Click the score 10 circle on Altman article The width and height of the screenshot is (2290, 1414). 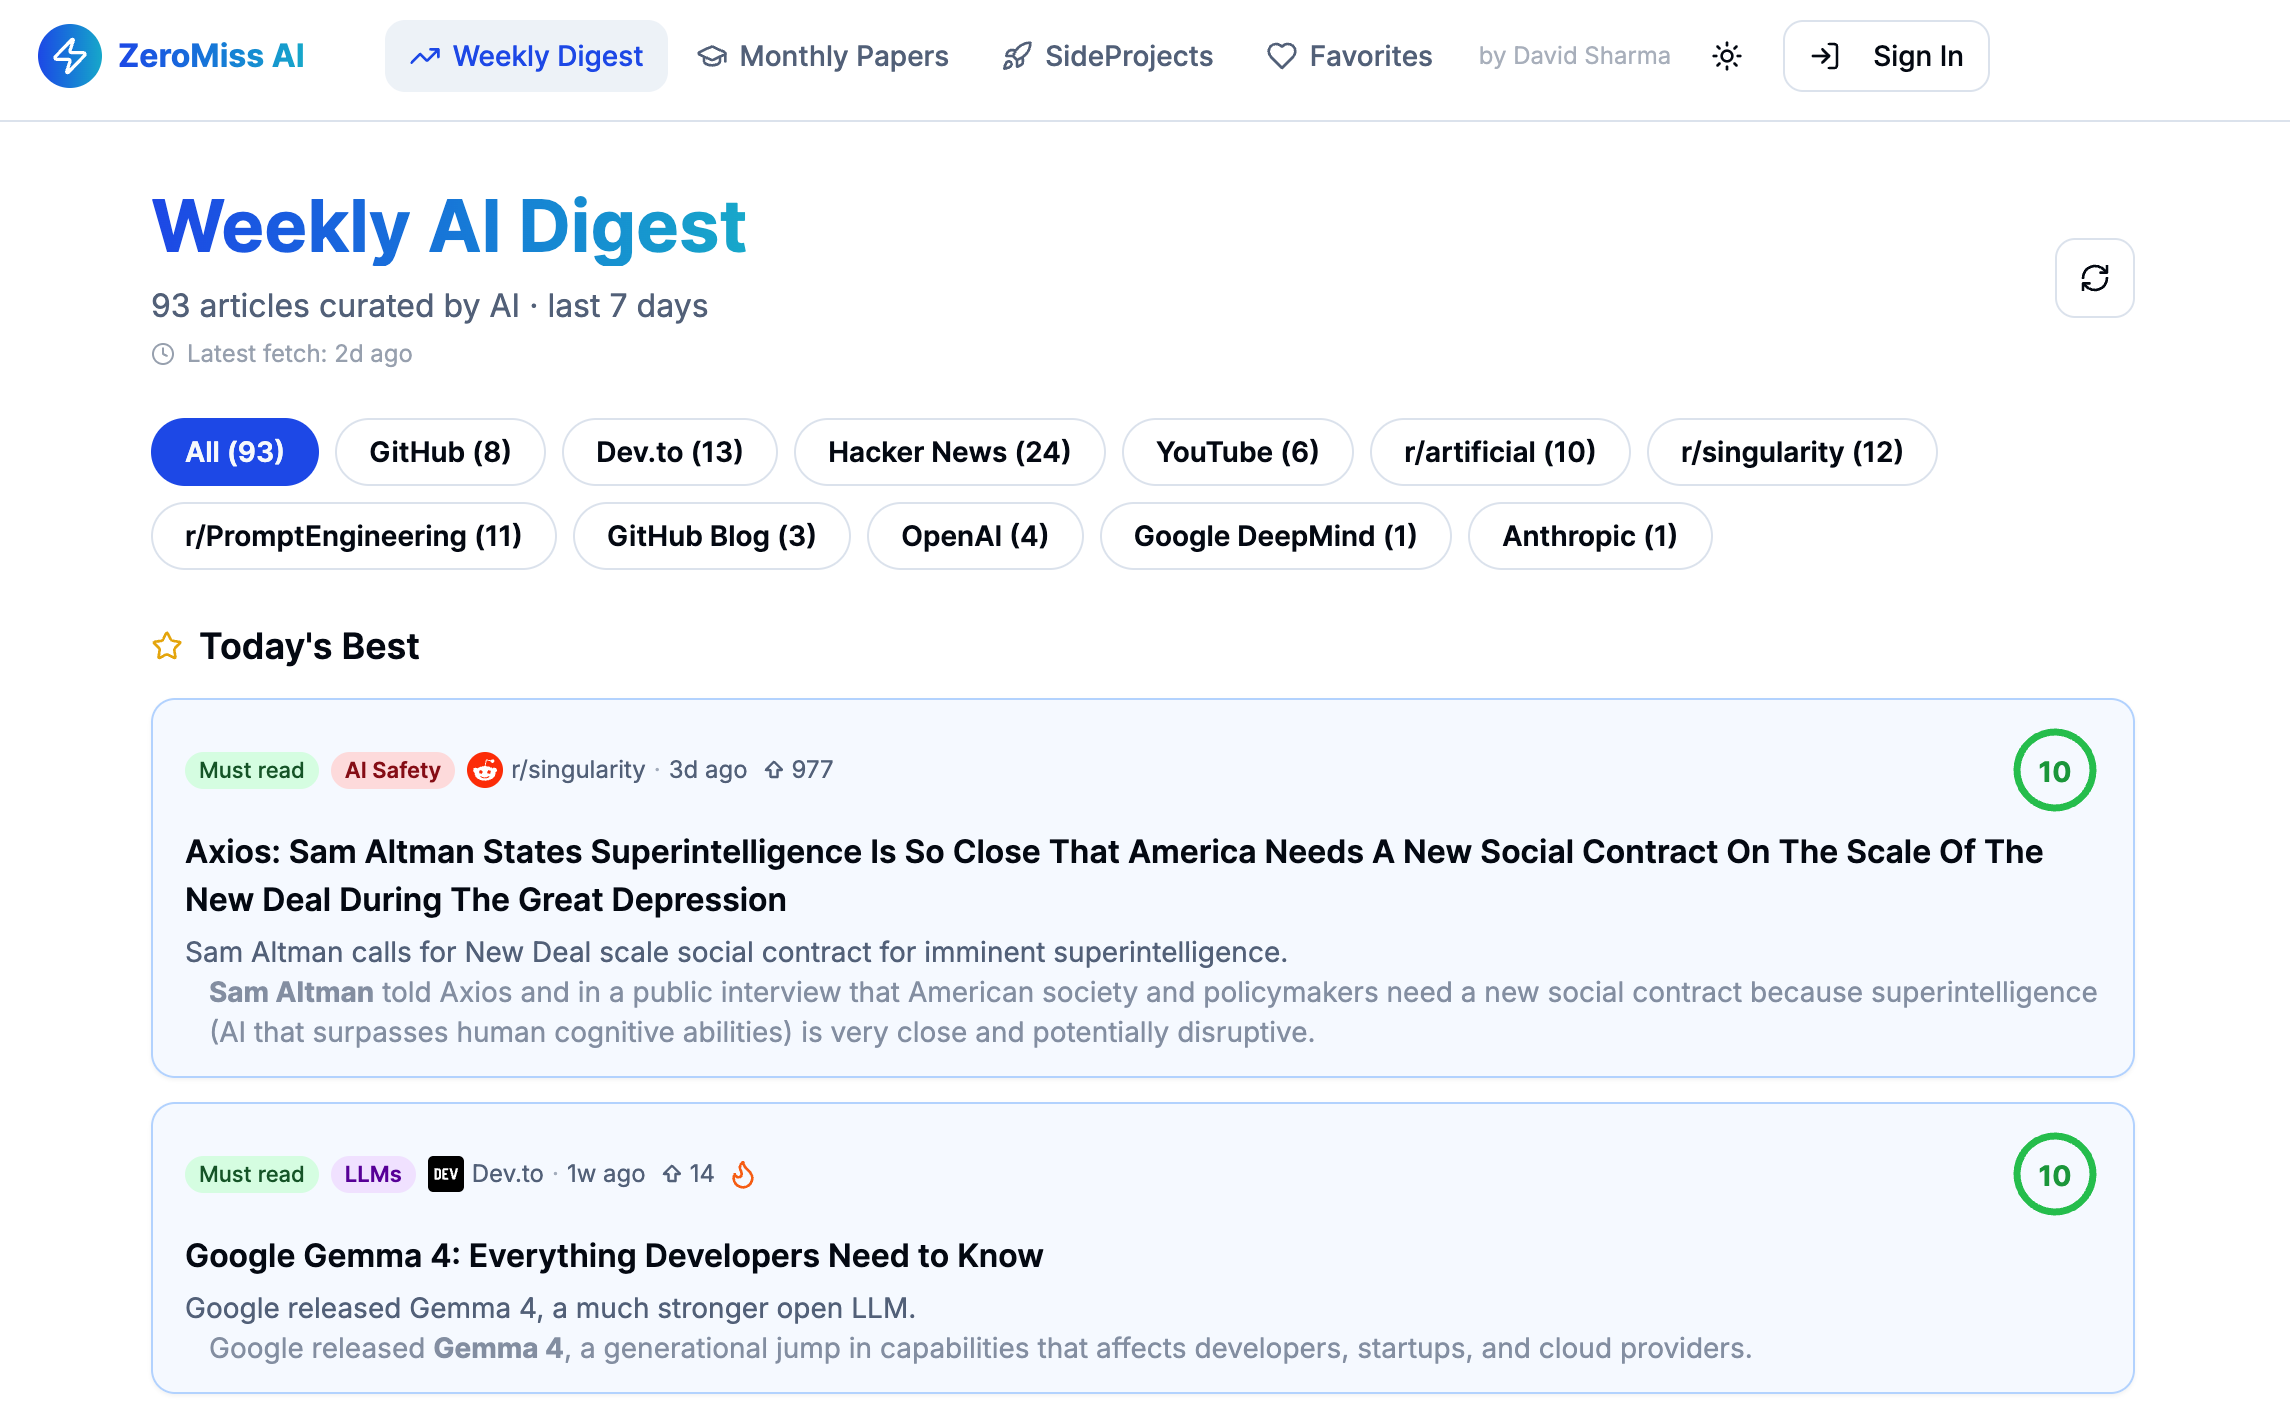[x=2054, y=771]
